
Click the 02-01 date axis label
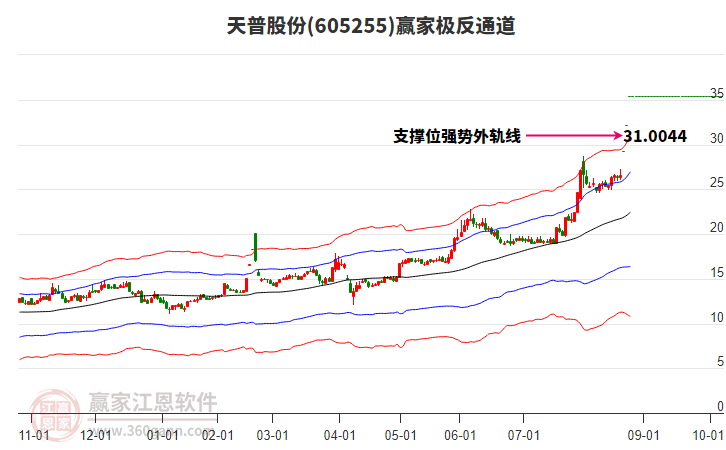click(218, 435)
